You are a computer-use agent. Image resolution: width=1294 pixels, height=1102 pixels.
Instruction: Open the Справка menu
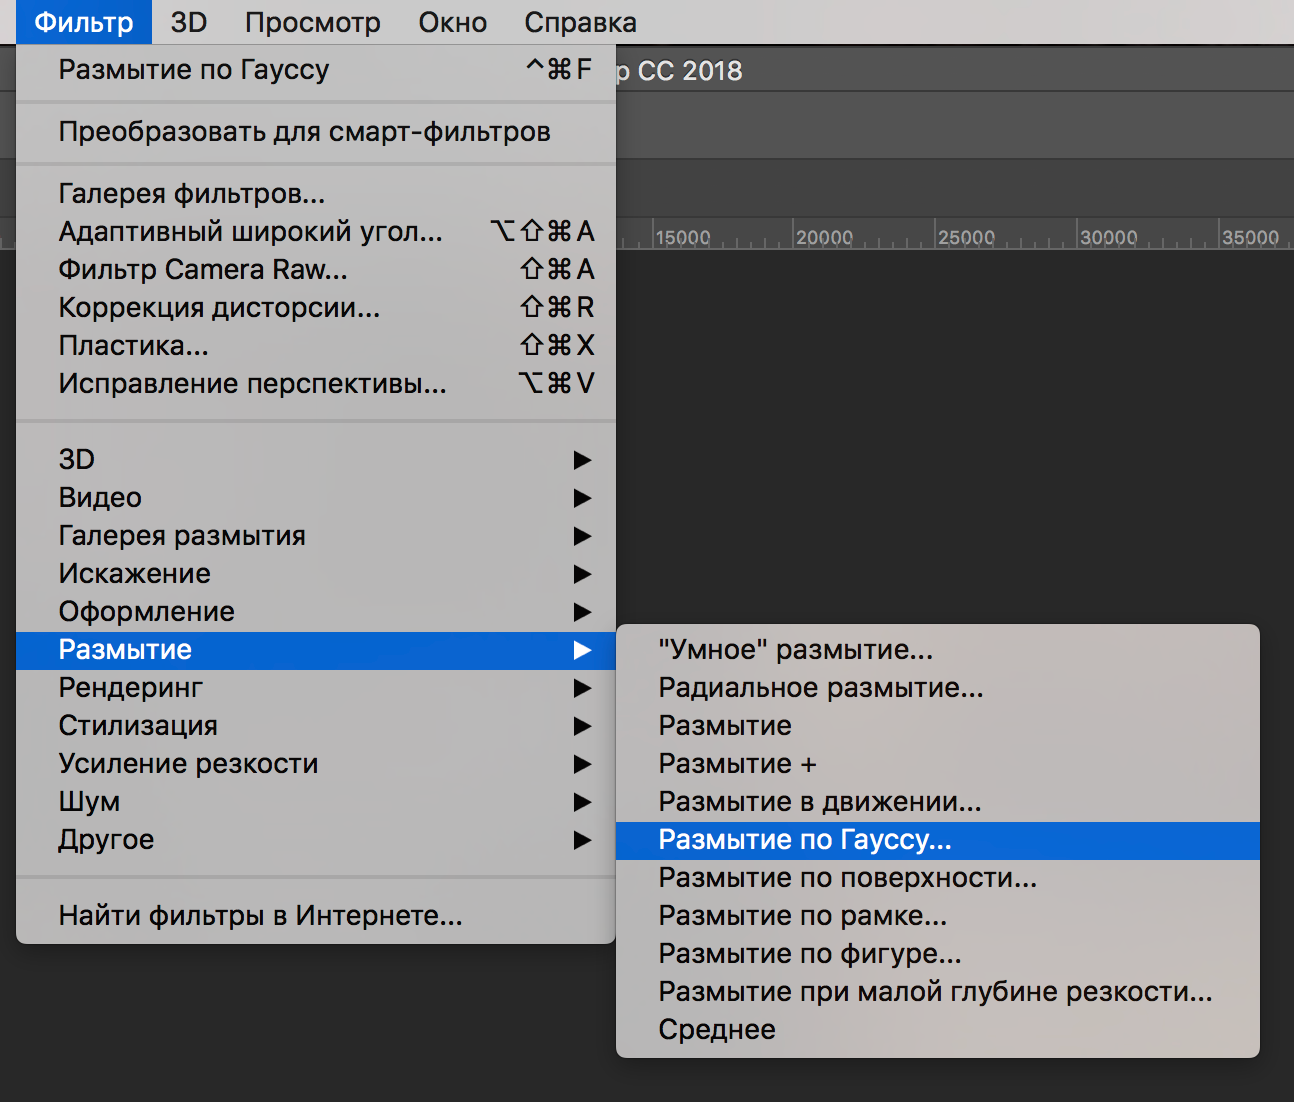[580, 22]
